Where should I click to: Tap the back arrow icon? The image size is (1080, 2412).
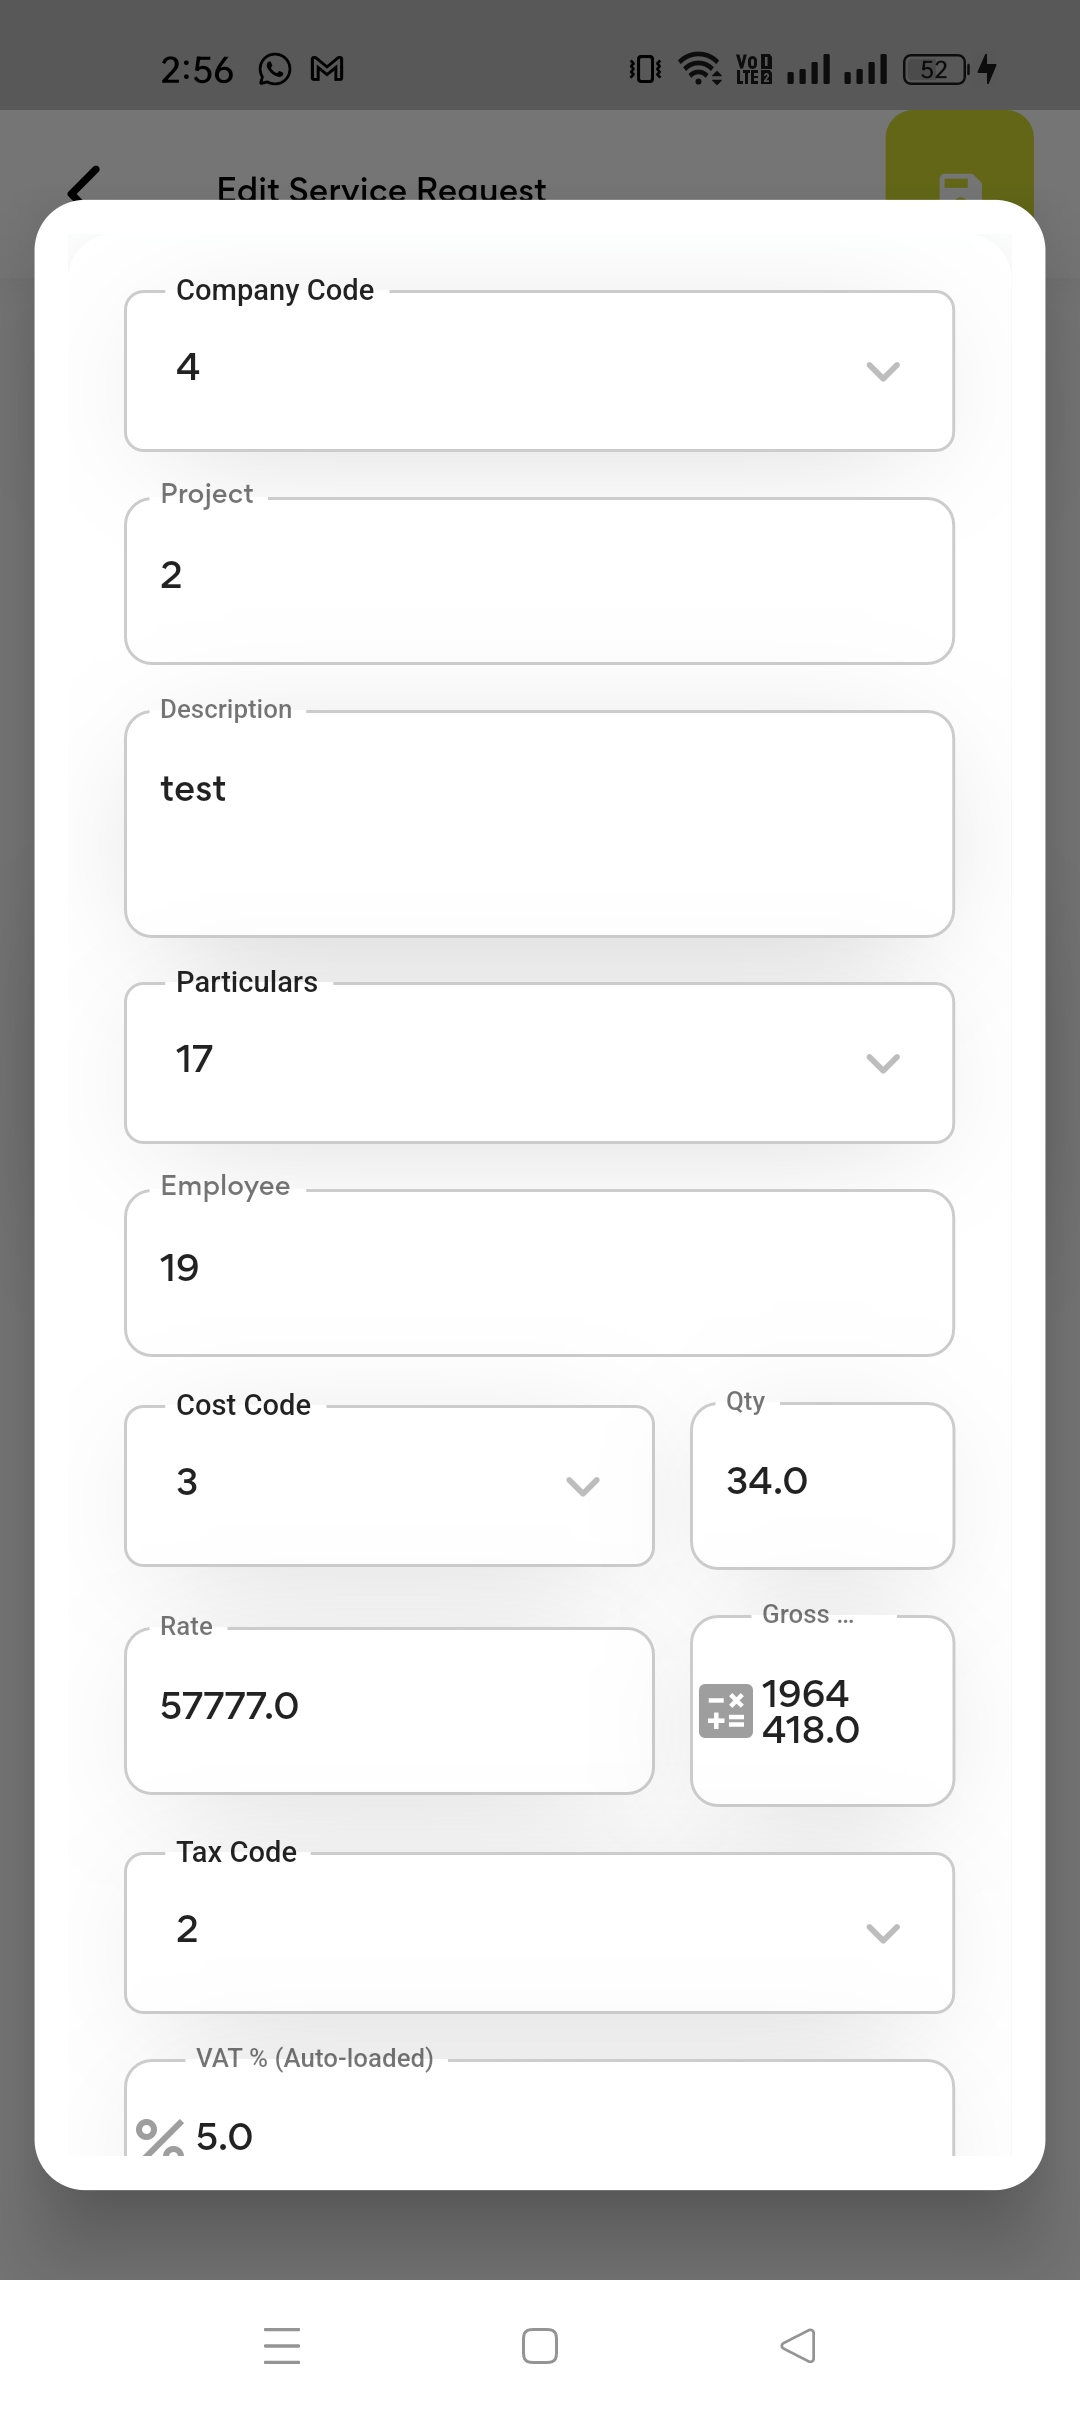point(84,183)
